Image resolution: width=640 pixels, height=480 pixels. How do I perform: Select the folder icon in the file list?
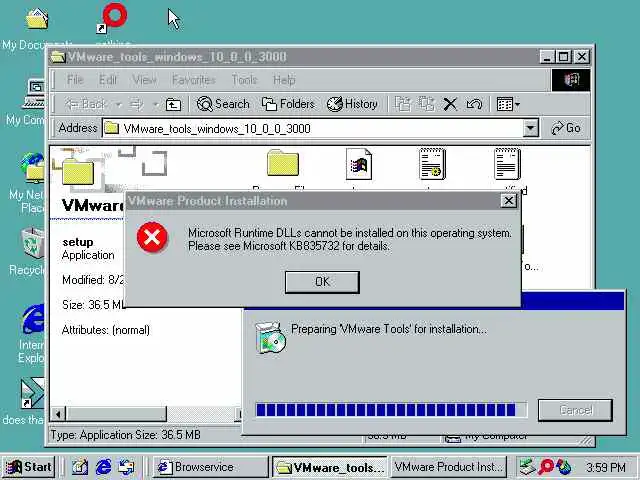[282, 163]
